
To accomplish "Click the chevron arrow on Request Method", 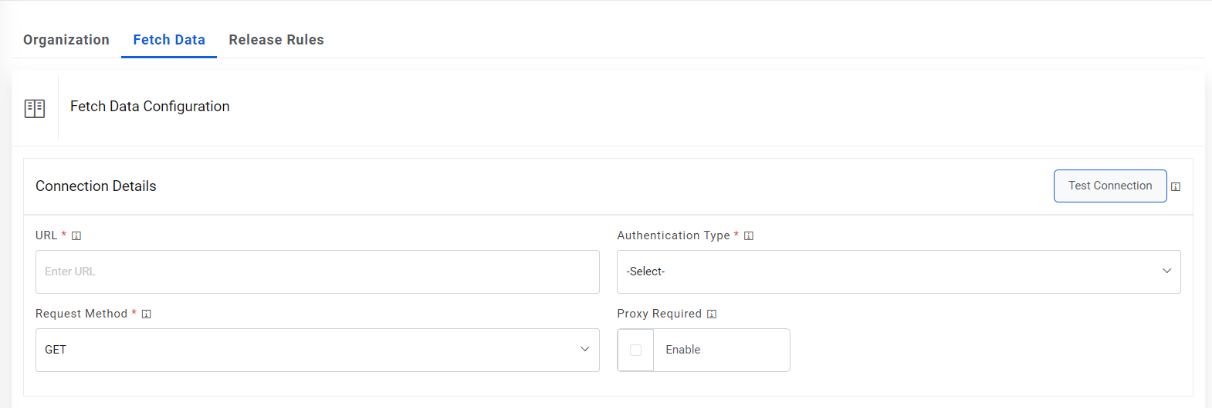I will coord(585,350).
